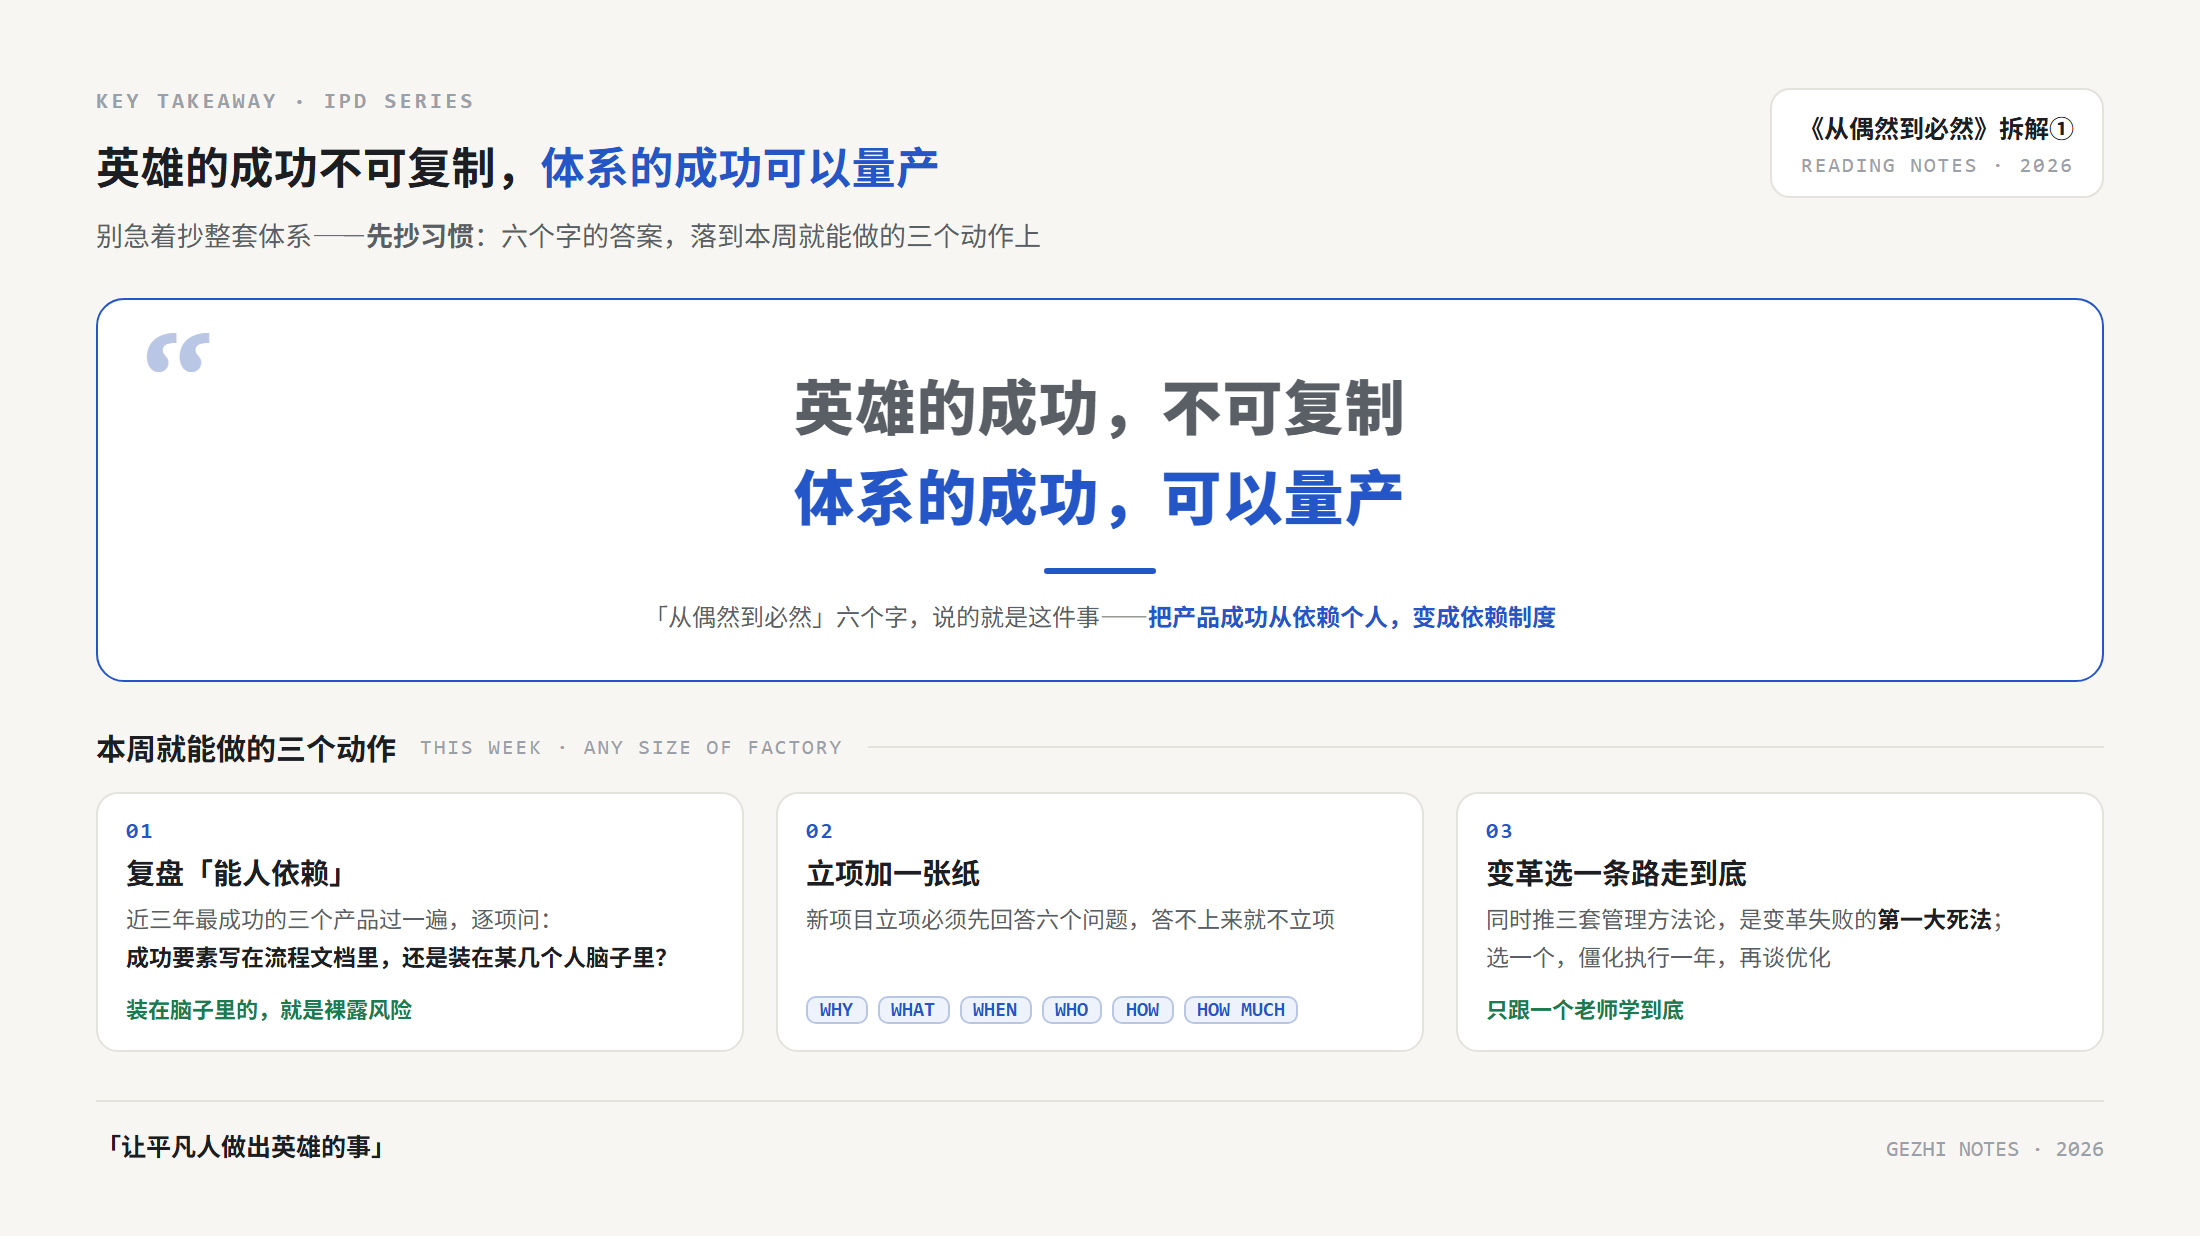Click the KEY TAKEAWAY · IPD SERIES label
This screenshot has width=2200, height=1236.
click(x=285, y=101)
